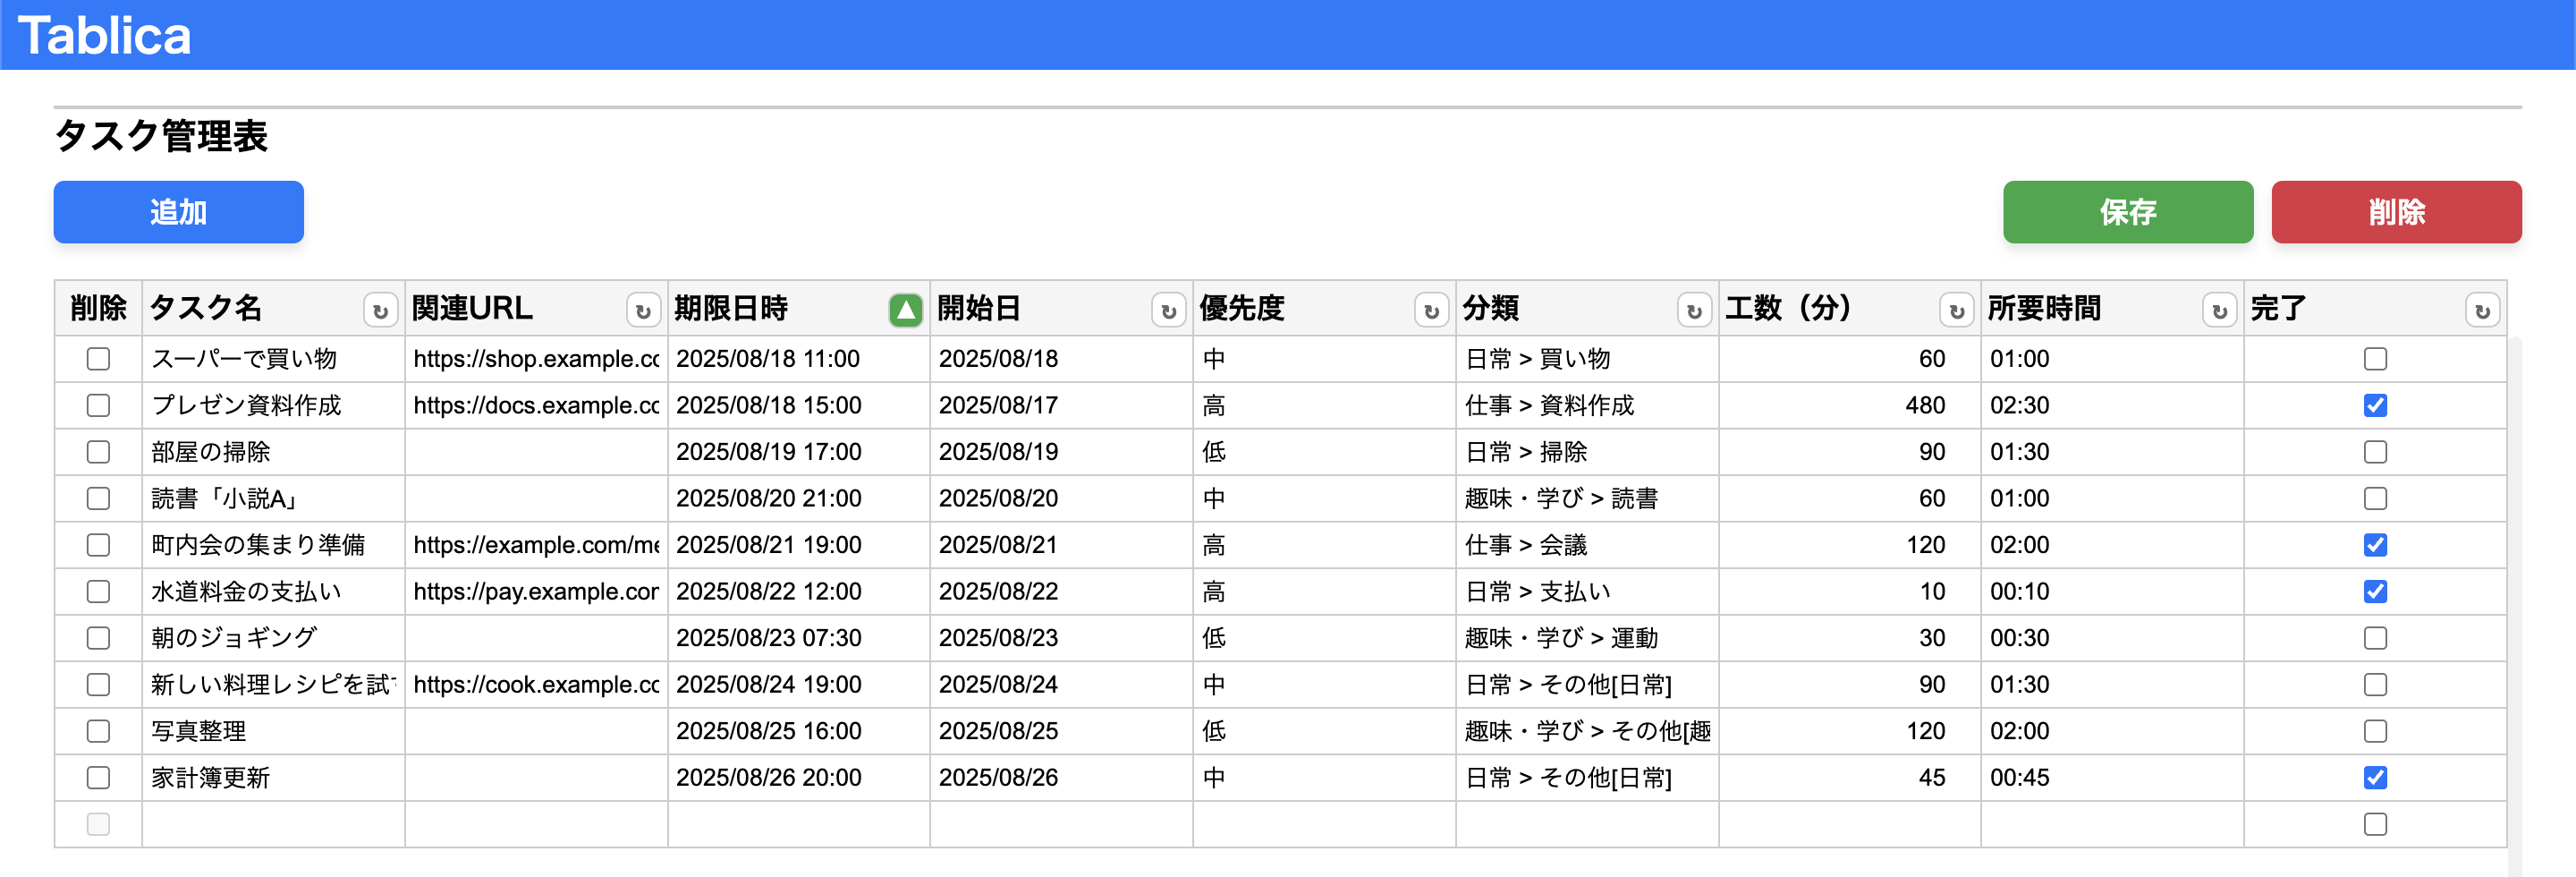Viewport: 2576px width, 877px height.
Task: Click the sort icon in 工数（分） column header
Action: (x=1956, y=311)
